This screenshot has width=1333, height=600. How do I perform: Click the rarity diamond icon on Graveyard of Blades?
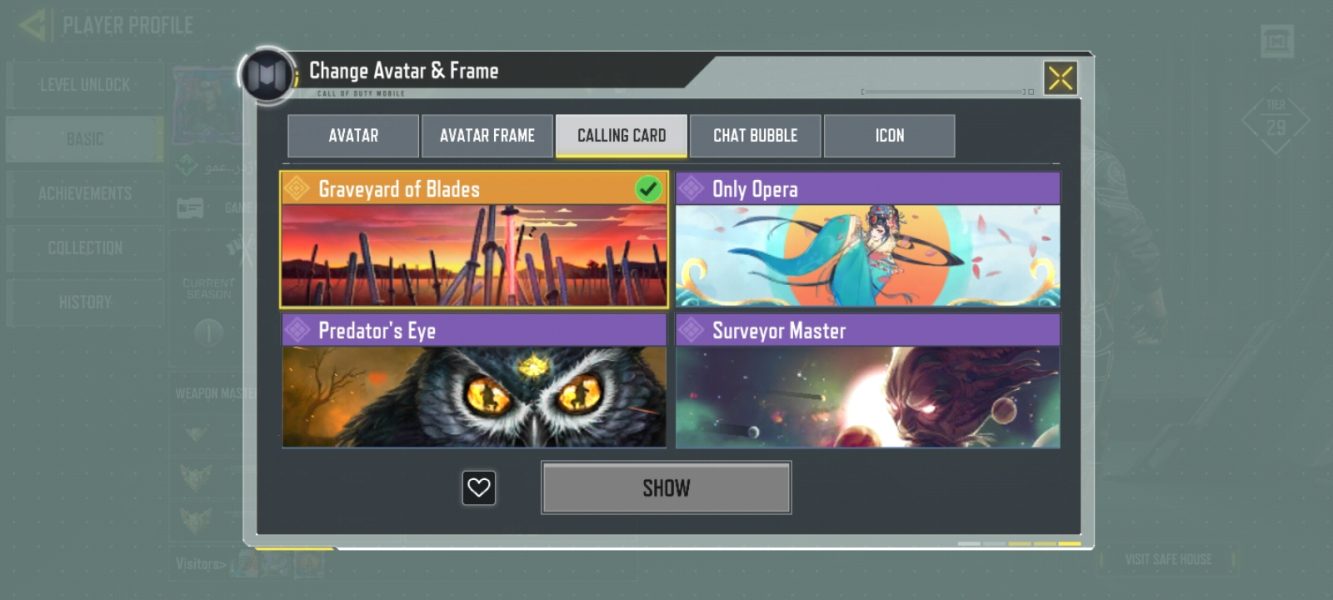pyautogui.click(x=296, y=188)
